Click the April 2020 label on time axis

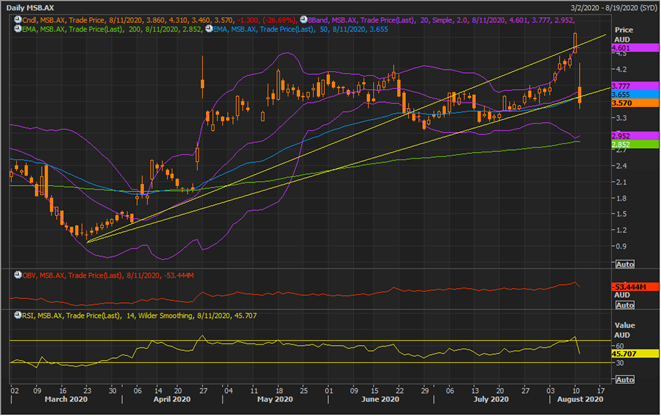pyautogui.click(x=172, y=399)
